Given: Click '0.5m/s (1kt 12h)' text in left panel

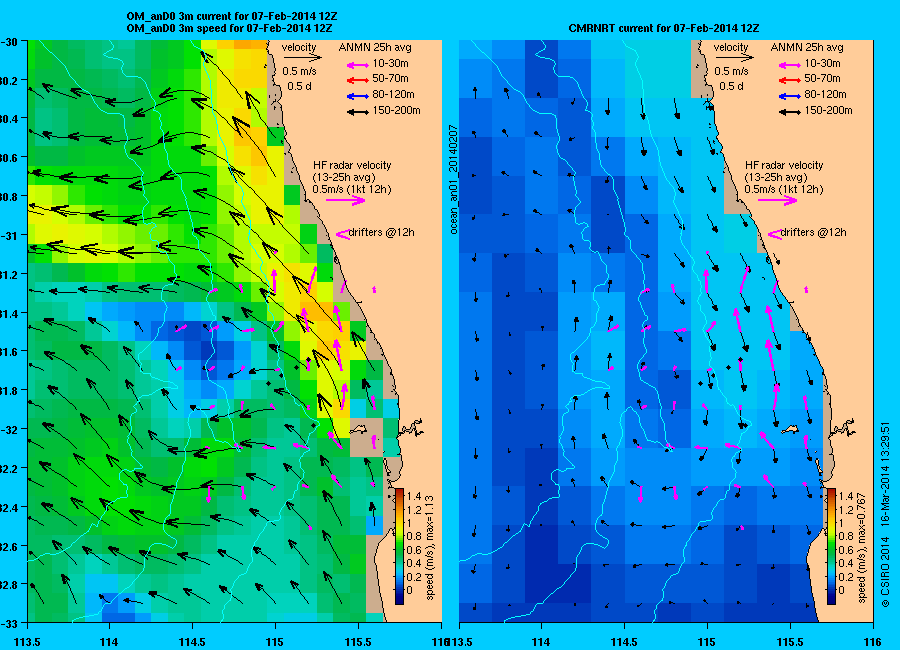Looking at the screenshot, I should 352,189.
